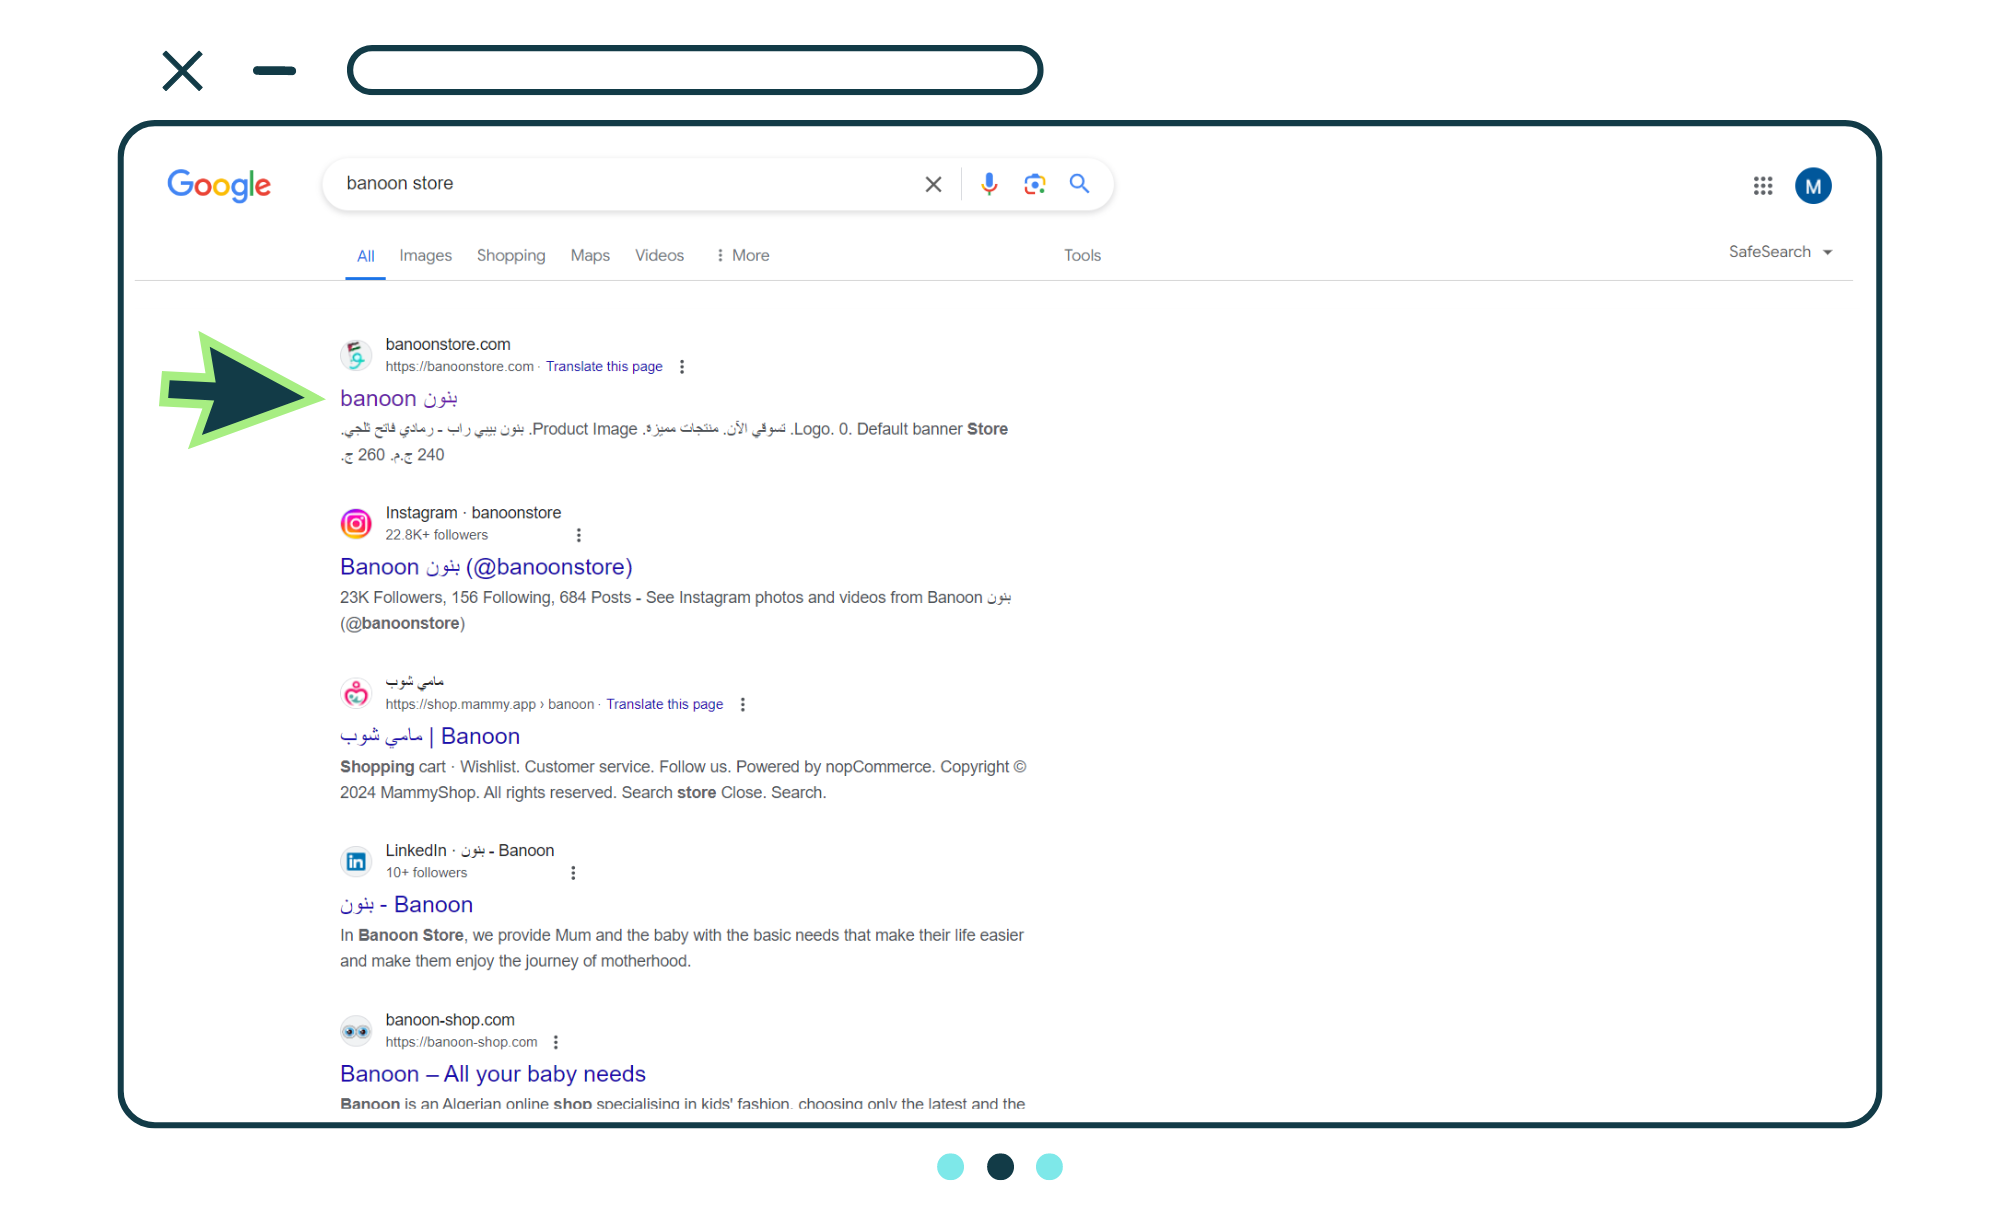Open the profile account avatar M
The height and width of the screenshot is (1219, 2000).
click(1812, 186)
